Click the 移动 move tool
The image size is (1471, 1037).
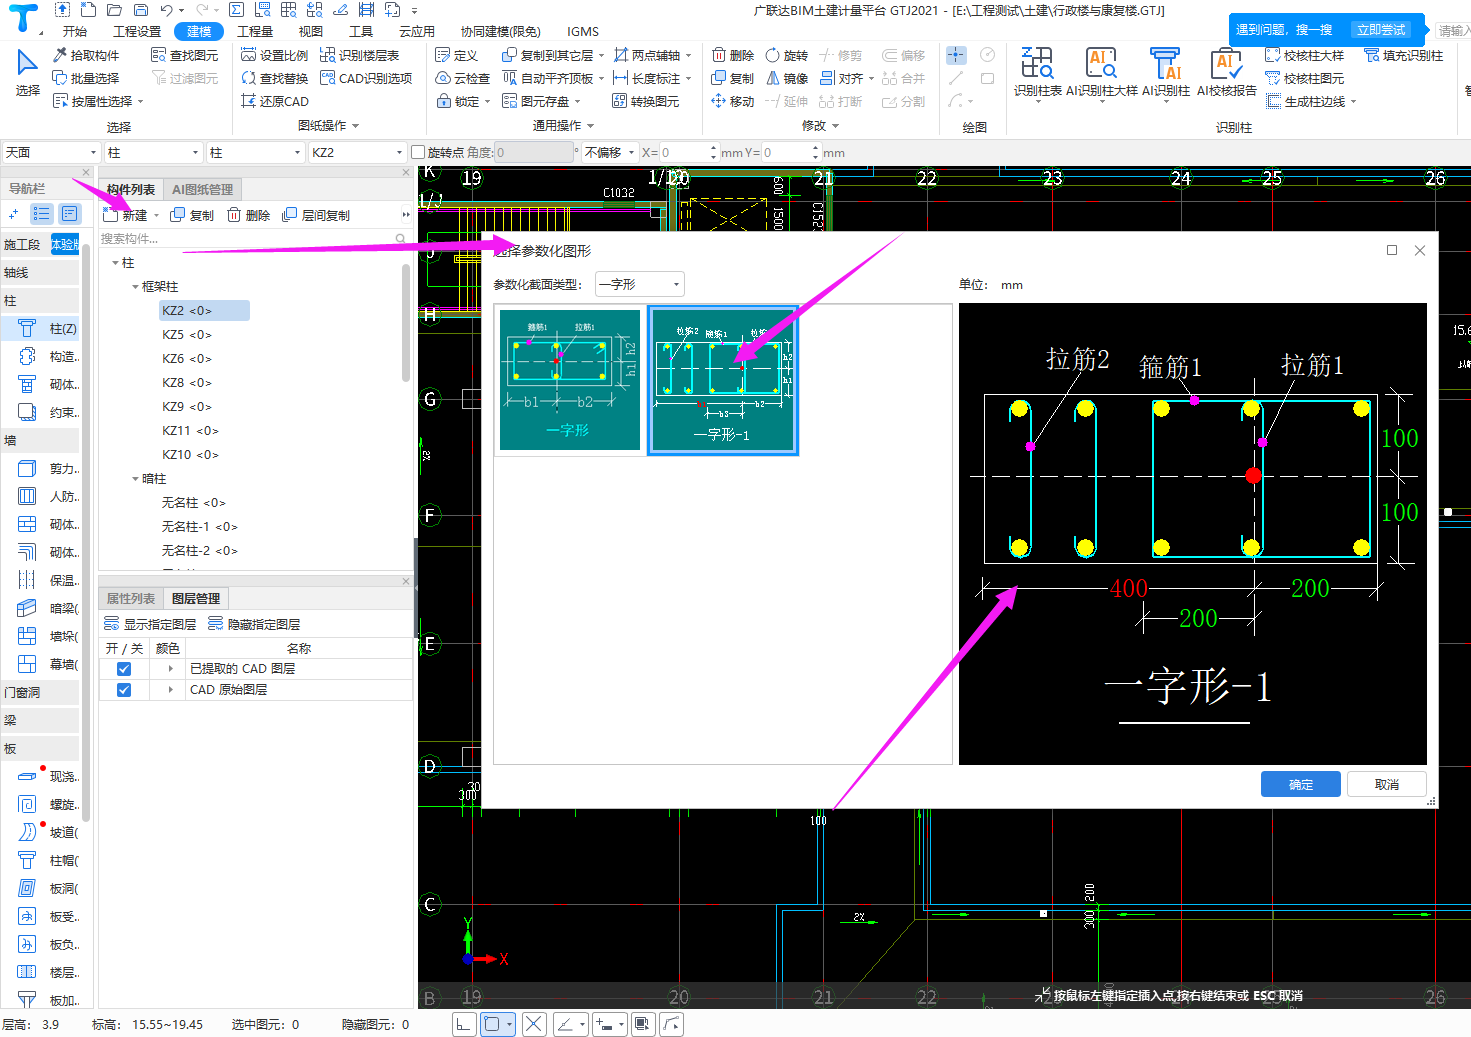(732, 101)
